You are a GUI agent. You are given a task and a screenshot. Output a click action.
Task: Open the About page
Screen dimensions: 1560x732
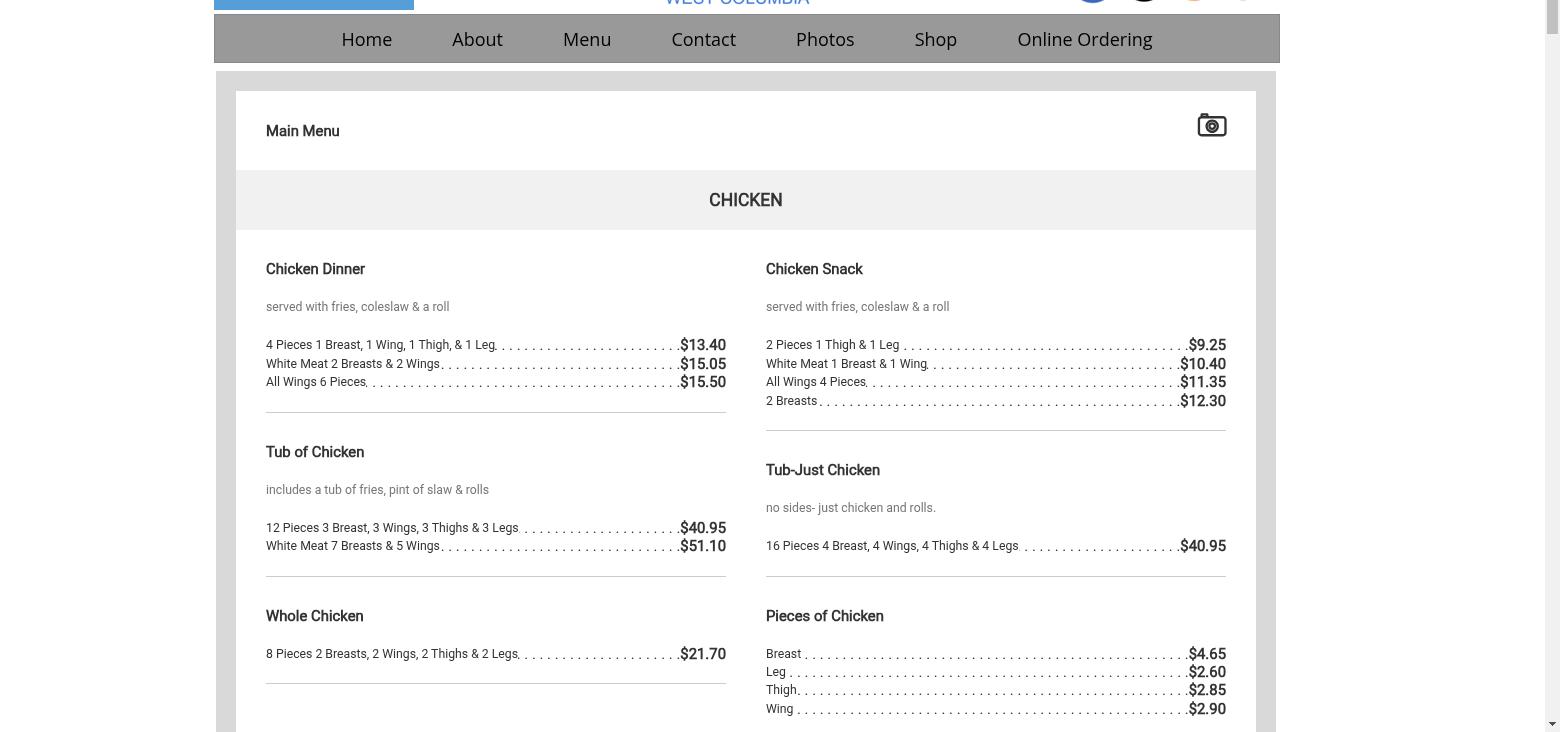pos(477,39)
